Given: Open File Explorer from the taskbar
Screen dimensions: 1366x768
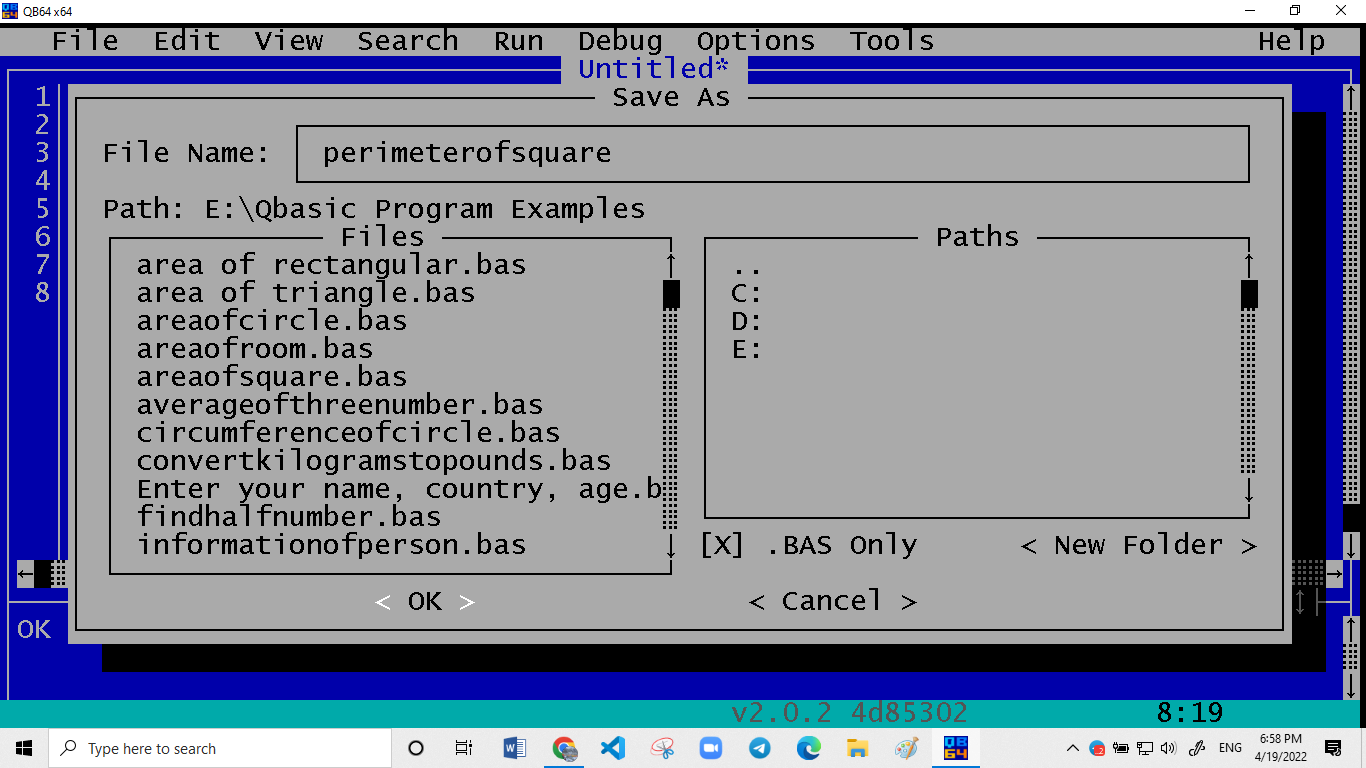Looking at the screenshot, I should 857,748.
